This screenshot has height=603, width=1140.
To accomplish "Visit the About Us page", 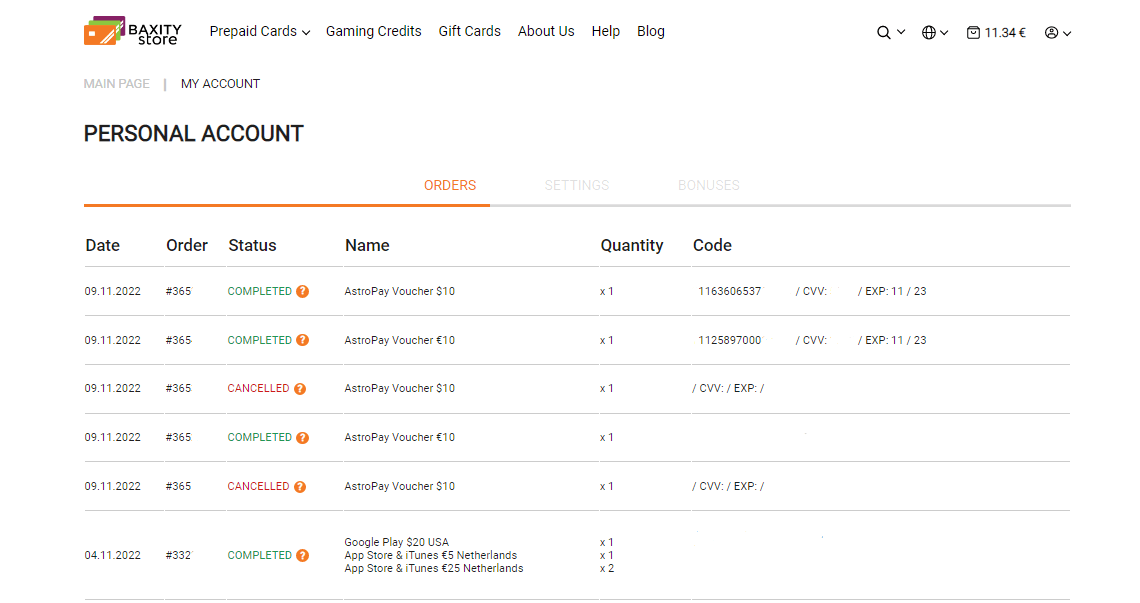I will (x=546, y=31).
